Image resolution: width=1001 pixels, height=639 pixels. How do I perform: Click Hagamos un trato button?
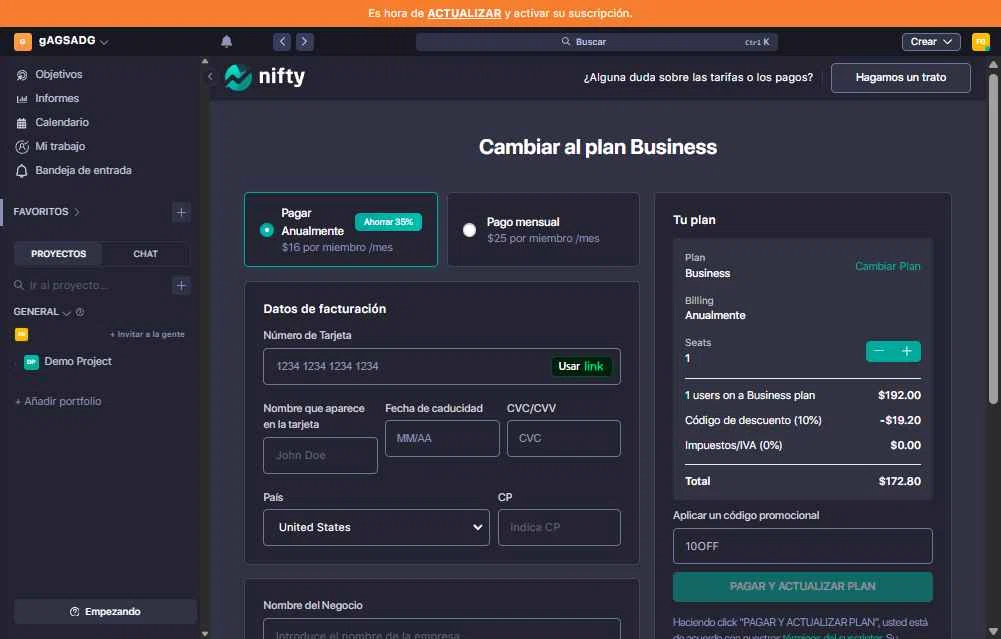point(901,77)
